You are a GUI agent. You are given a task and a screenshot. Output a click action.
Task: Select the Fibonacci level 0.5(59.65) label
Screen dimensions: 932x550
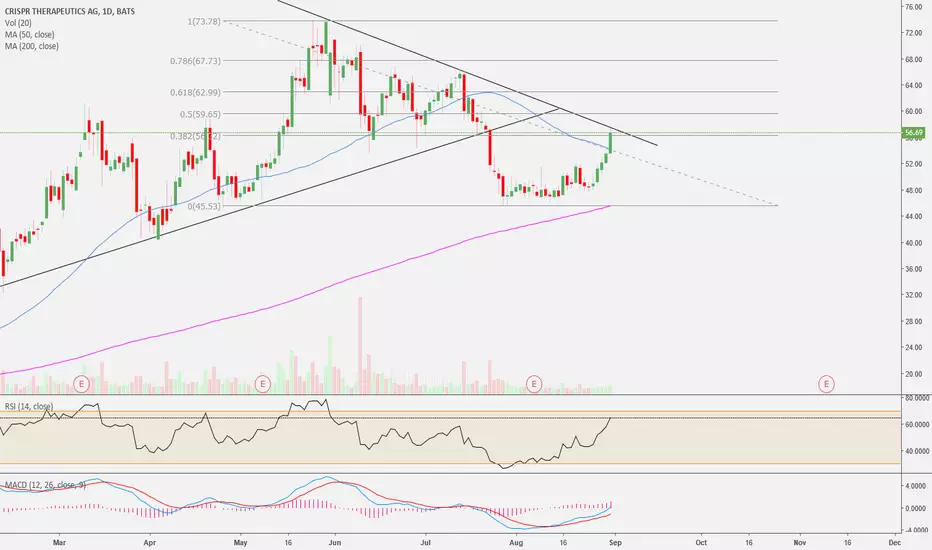[200, 114]
